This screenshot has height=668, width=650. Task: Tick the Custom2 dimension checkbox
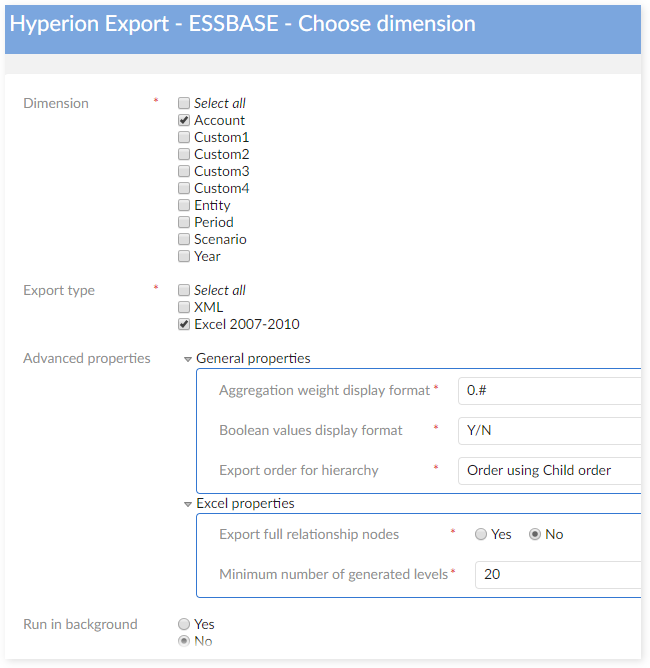click(184, 154)
